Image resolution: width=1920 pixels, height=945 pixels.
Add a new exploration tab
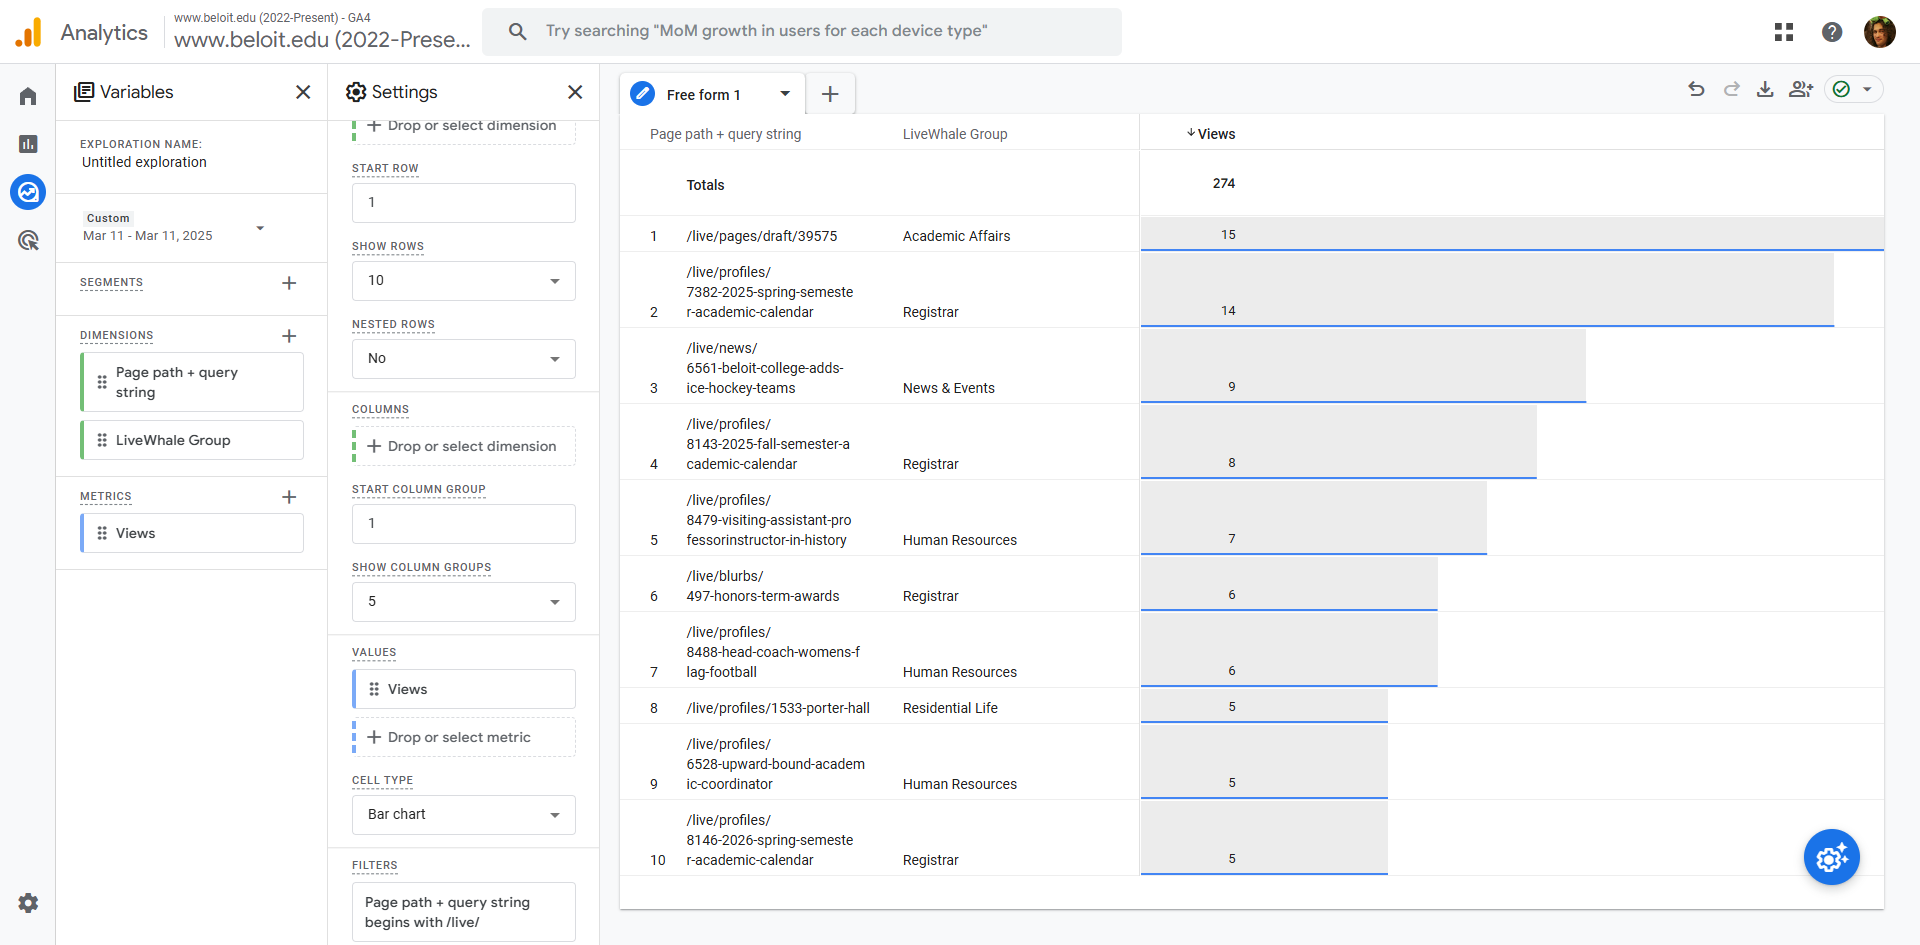click(x=830, y=94)
